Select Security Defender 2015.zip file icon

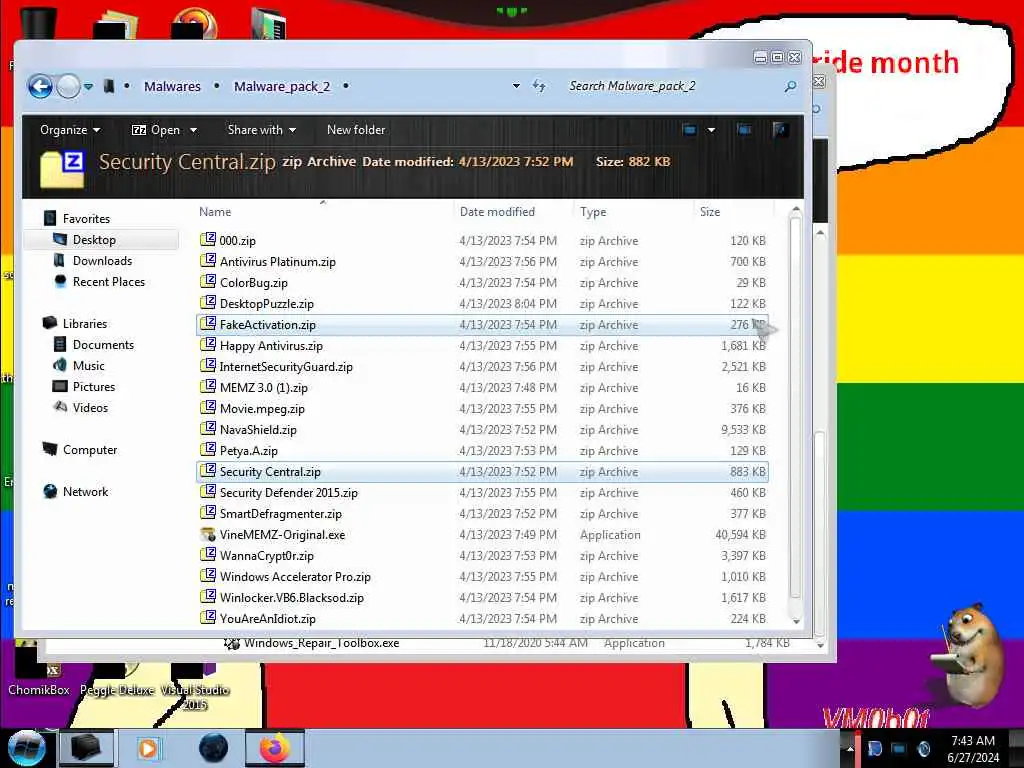pos(208,492)
